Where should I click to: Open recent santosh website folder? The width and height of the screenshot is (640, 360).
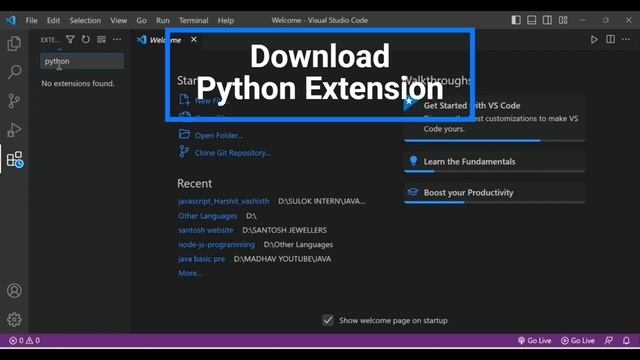click(x=206, y=230)
